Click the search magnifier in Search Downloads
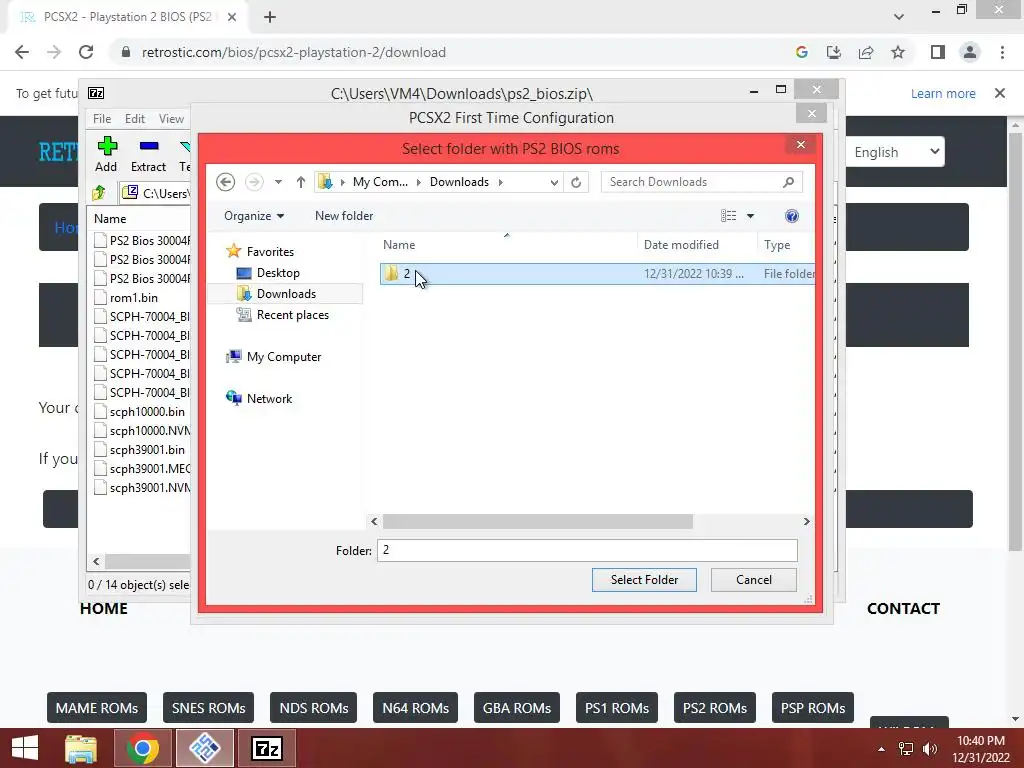 [788, 182]
